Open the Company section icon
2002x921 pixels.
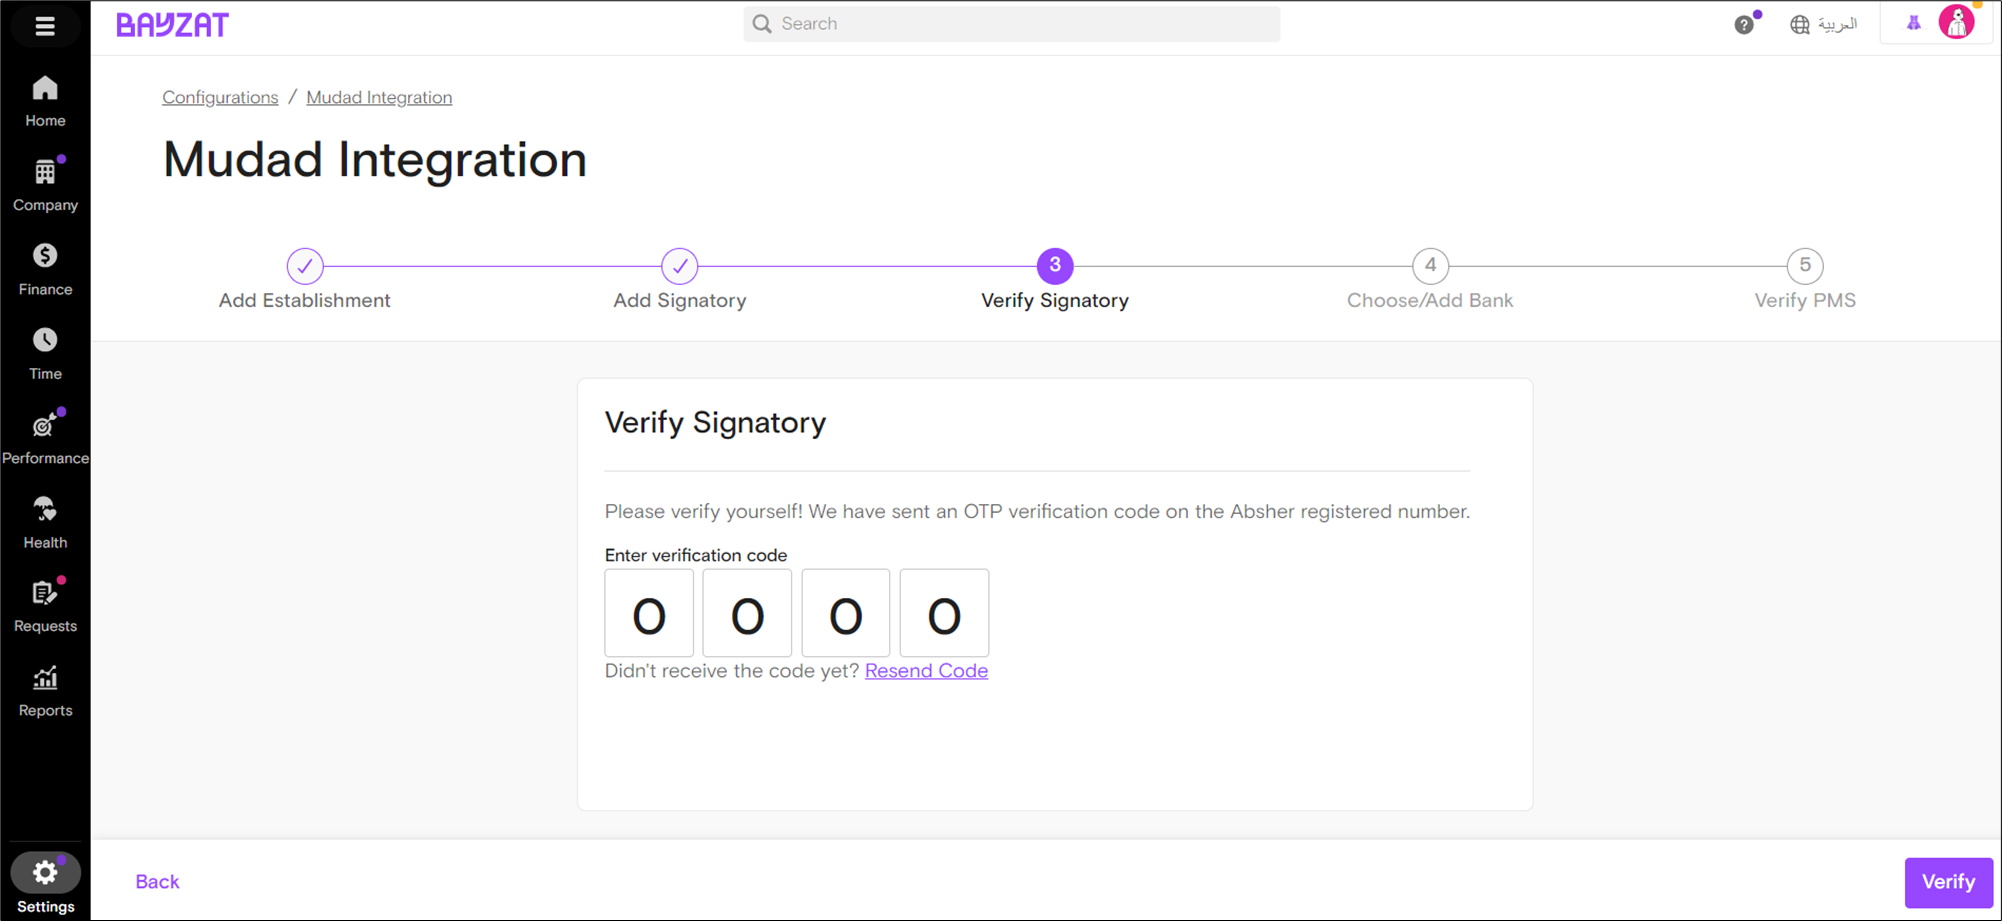click(x=45, y=173)
